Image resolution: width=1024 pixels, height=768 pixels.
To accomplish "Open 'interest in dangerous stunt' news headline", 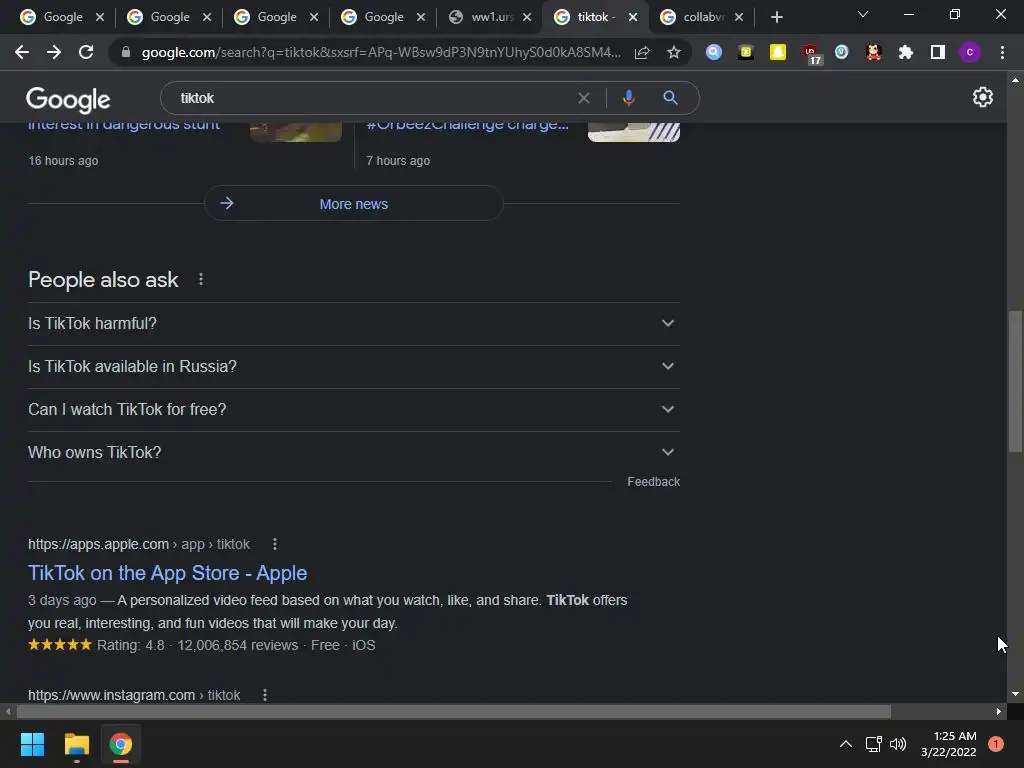I will (x=124, y=125).
